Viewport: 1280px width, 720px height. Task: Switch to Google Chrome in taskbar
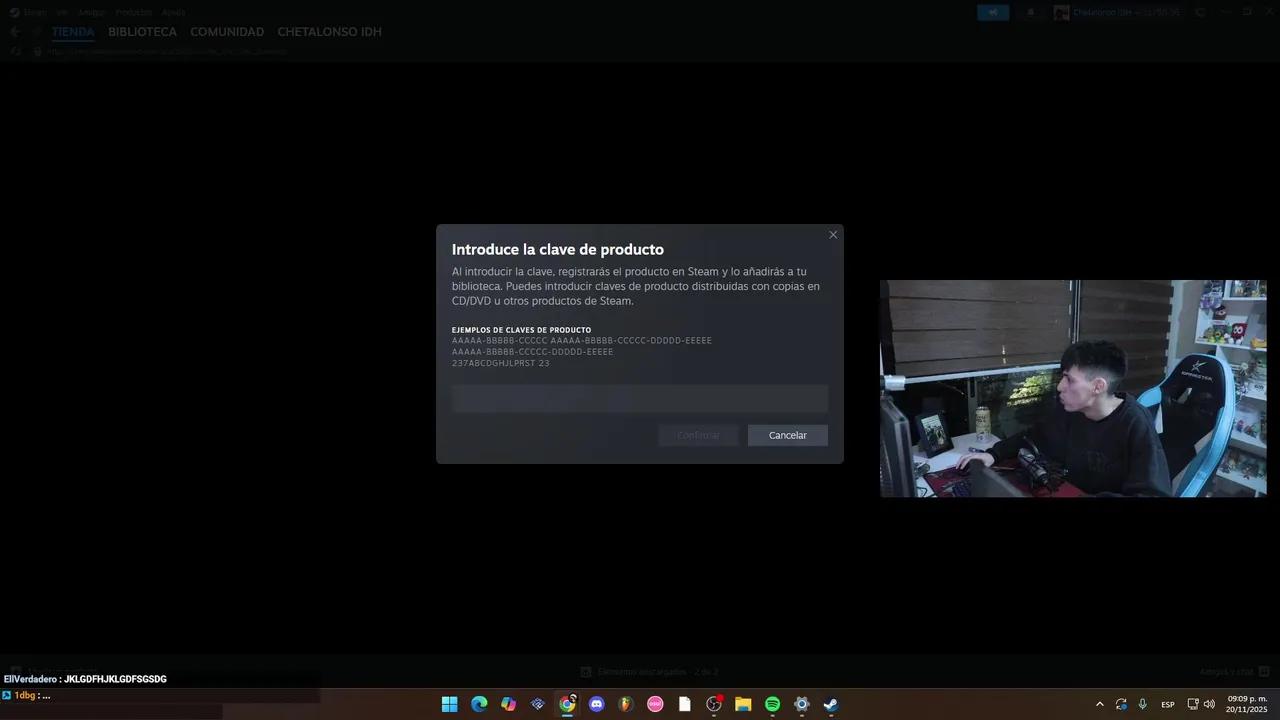(x=567, y=704)
